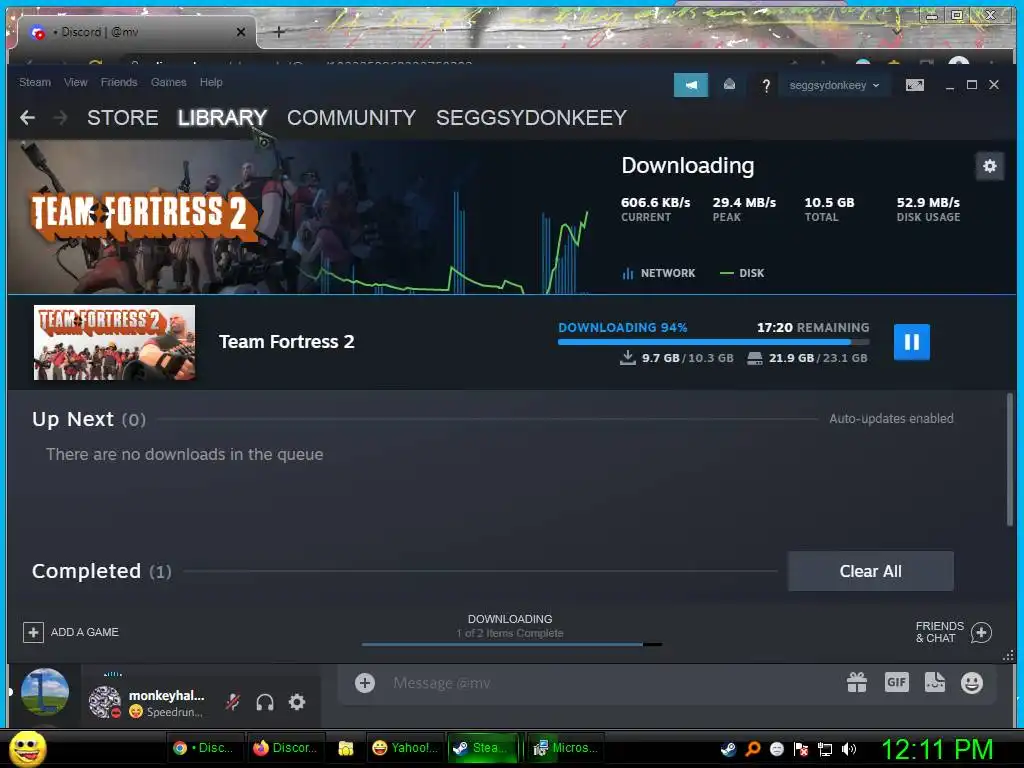Screen dimensions: 1024x768
Task: Click round white face tray icon
Action: click(x=776, y=749)
